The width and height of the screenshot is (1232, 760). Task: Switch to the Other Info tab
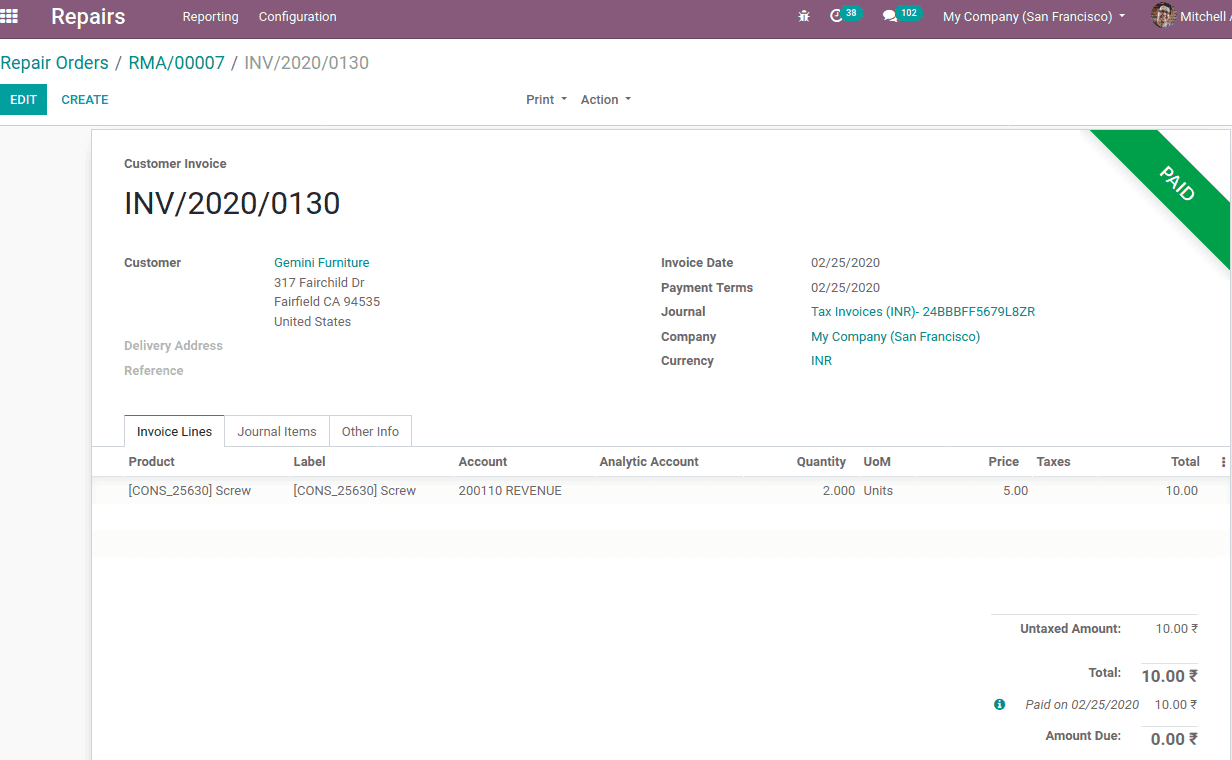click(370, 432)
